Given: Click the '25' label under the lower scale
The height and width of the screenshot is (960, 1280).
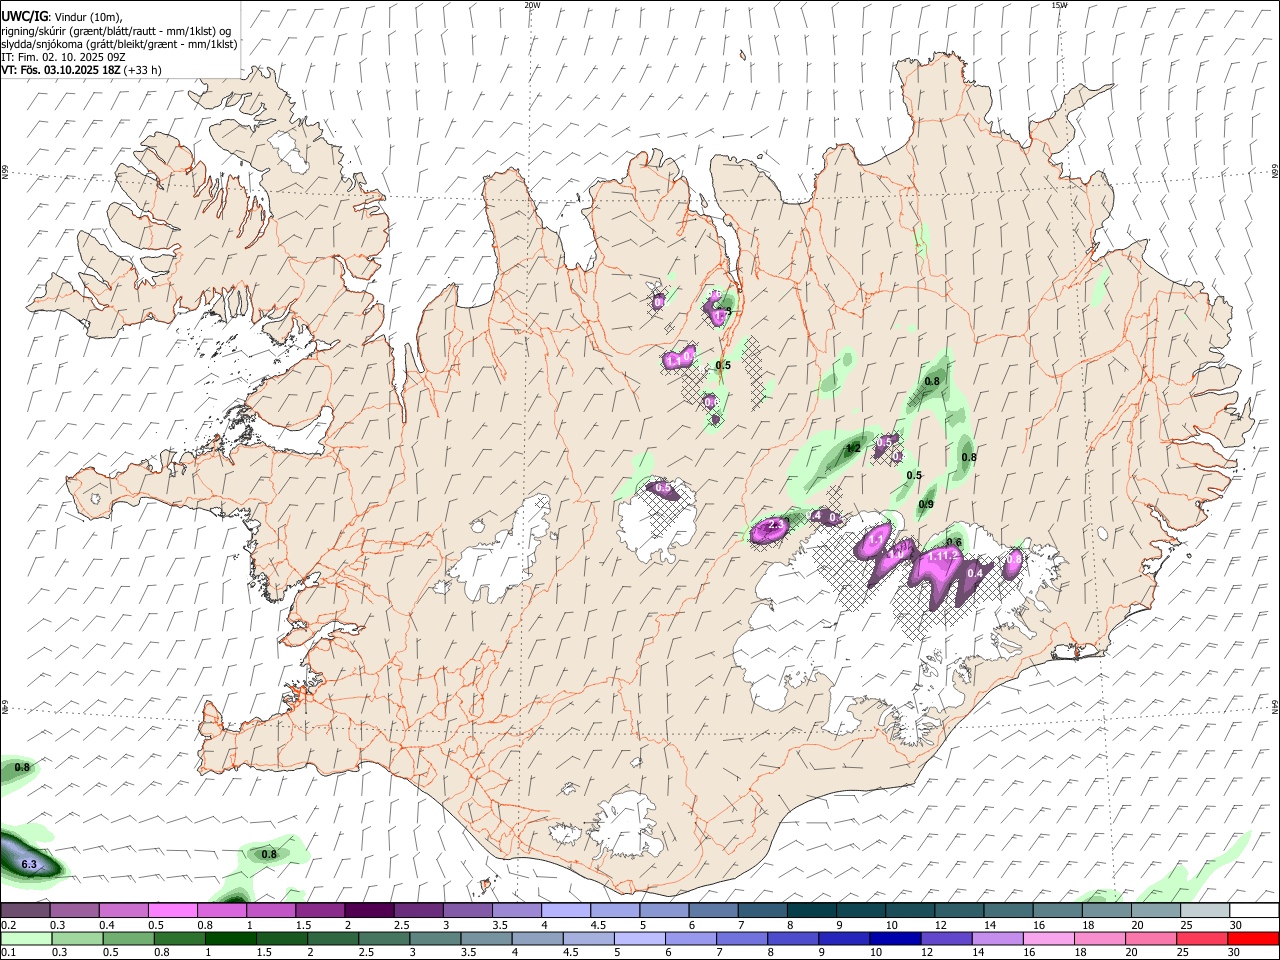Looking at the screenshot, I should (x=1182, y=953).
